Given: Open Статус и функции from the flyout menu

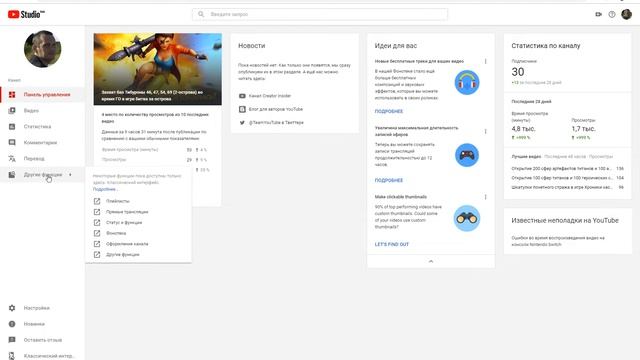Looking at the screenshot, I should [124, 222].
